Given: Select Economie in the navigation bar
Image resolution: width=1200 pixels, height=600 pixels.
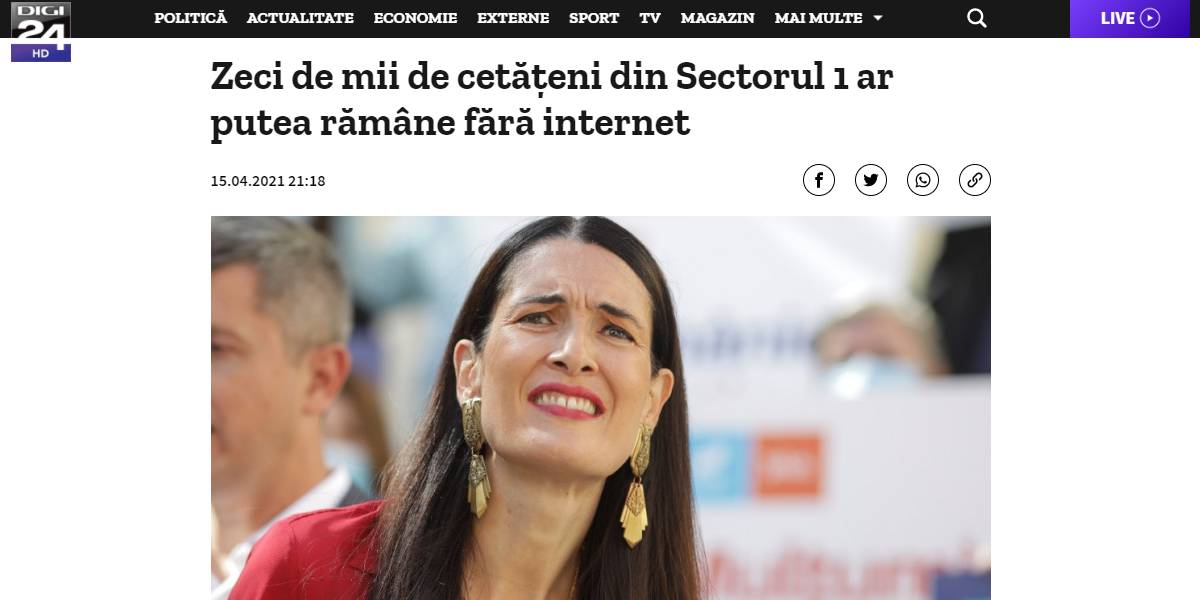Looking at the screenshot, I should (x=415, y=18).
